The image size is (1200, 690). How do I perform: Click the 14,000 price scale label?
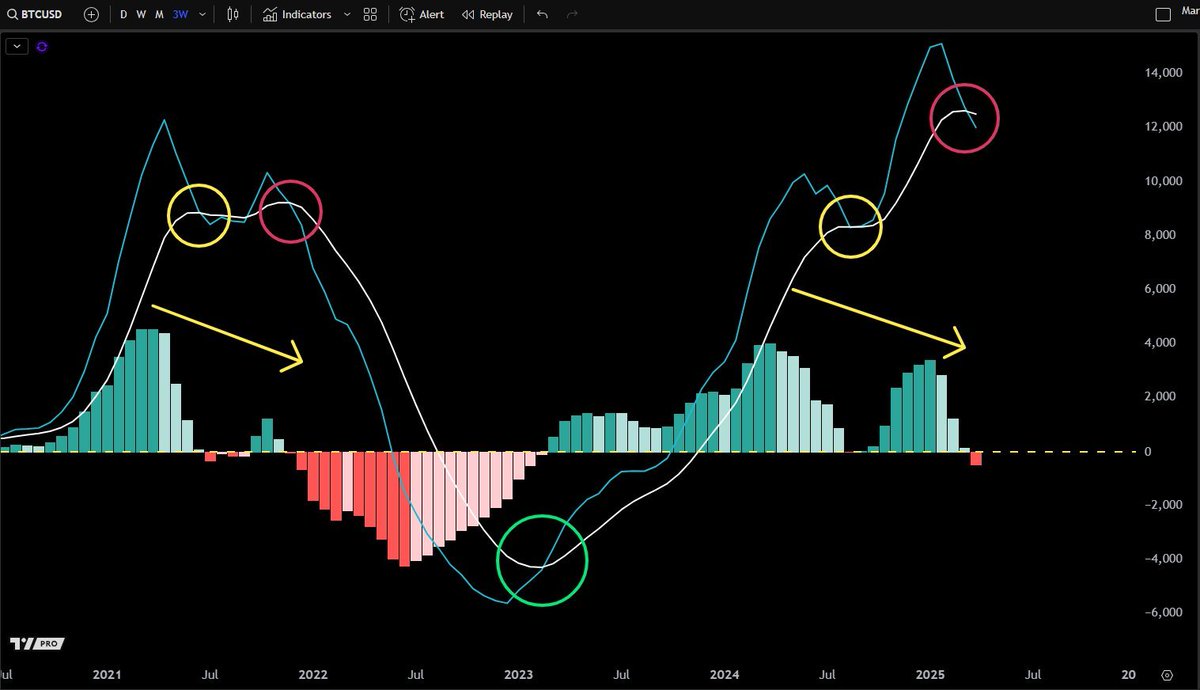click(x=1162, y=74)
